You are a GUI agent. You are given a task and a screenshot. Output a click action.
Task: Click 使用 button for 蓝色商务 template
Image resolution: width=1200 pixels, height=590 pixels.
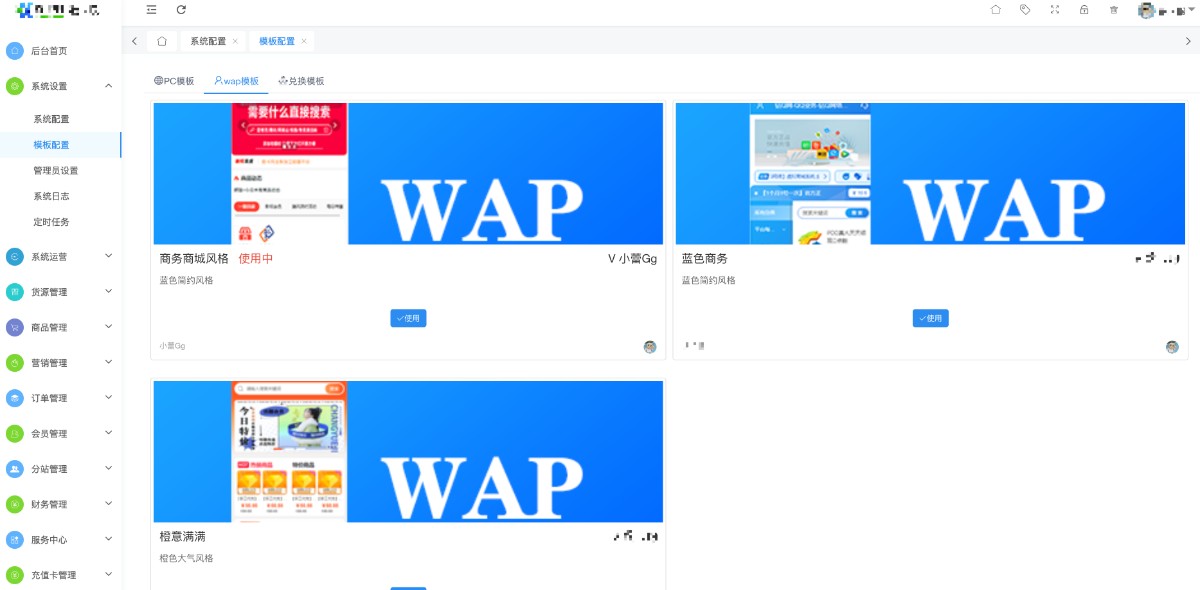click(930, 318)
